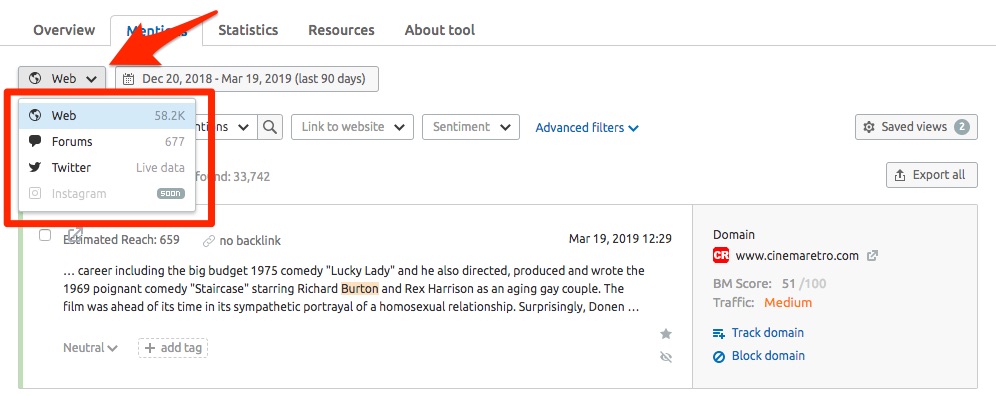The width and height of the screenshot is (996, 396).
Task: Click the search magnifier icon
Action: coord(270,127)
